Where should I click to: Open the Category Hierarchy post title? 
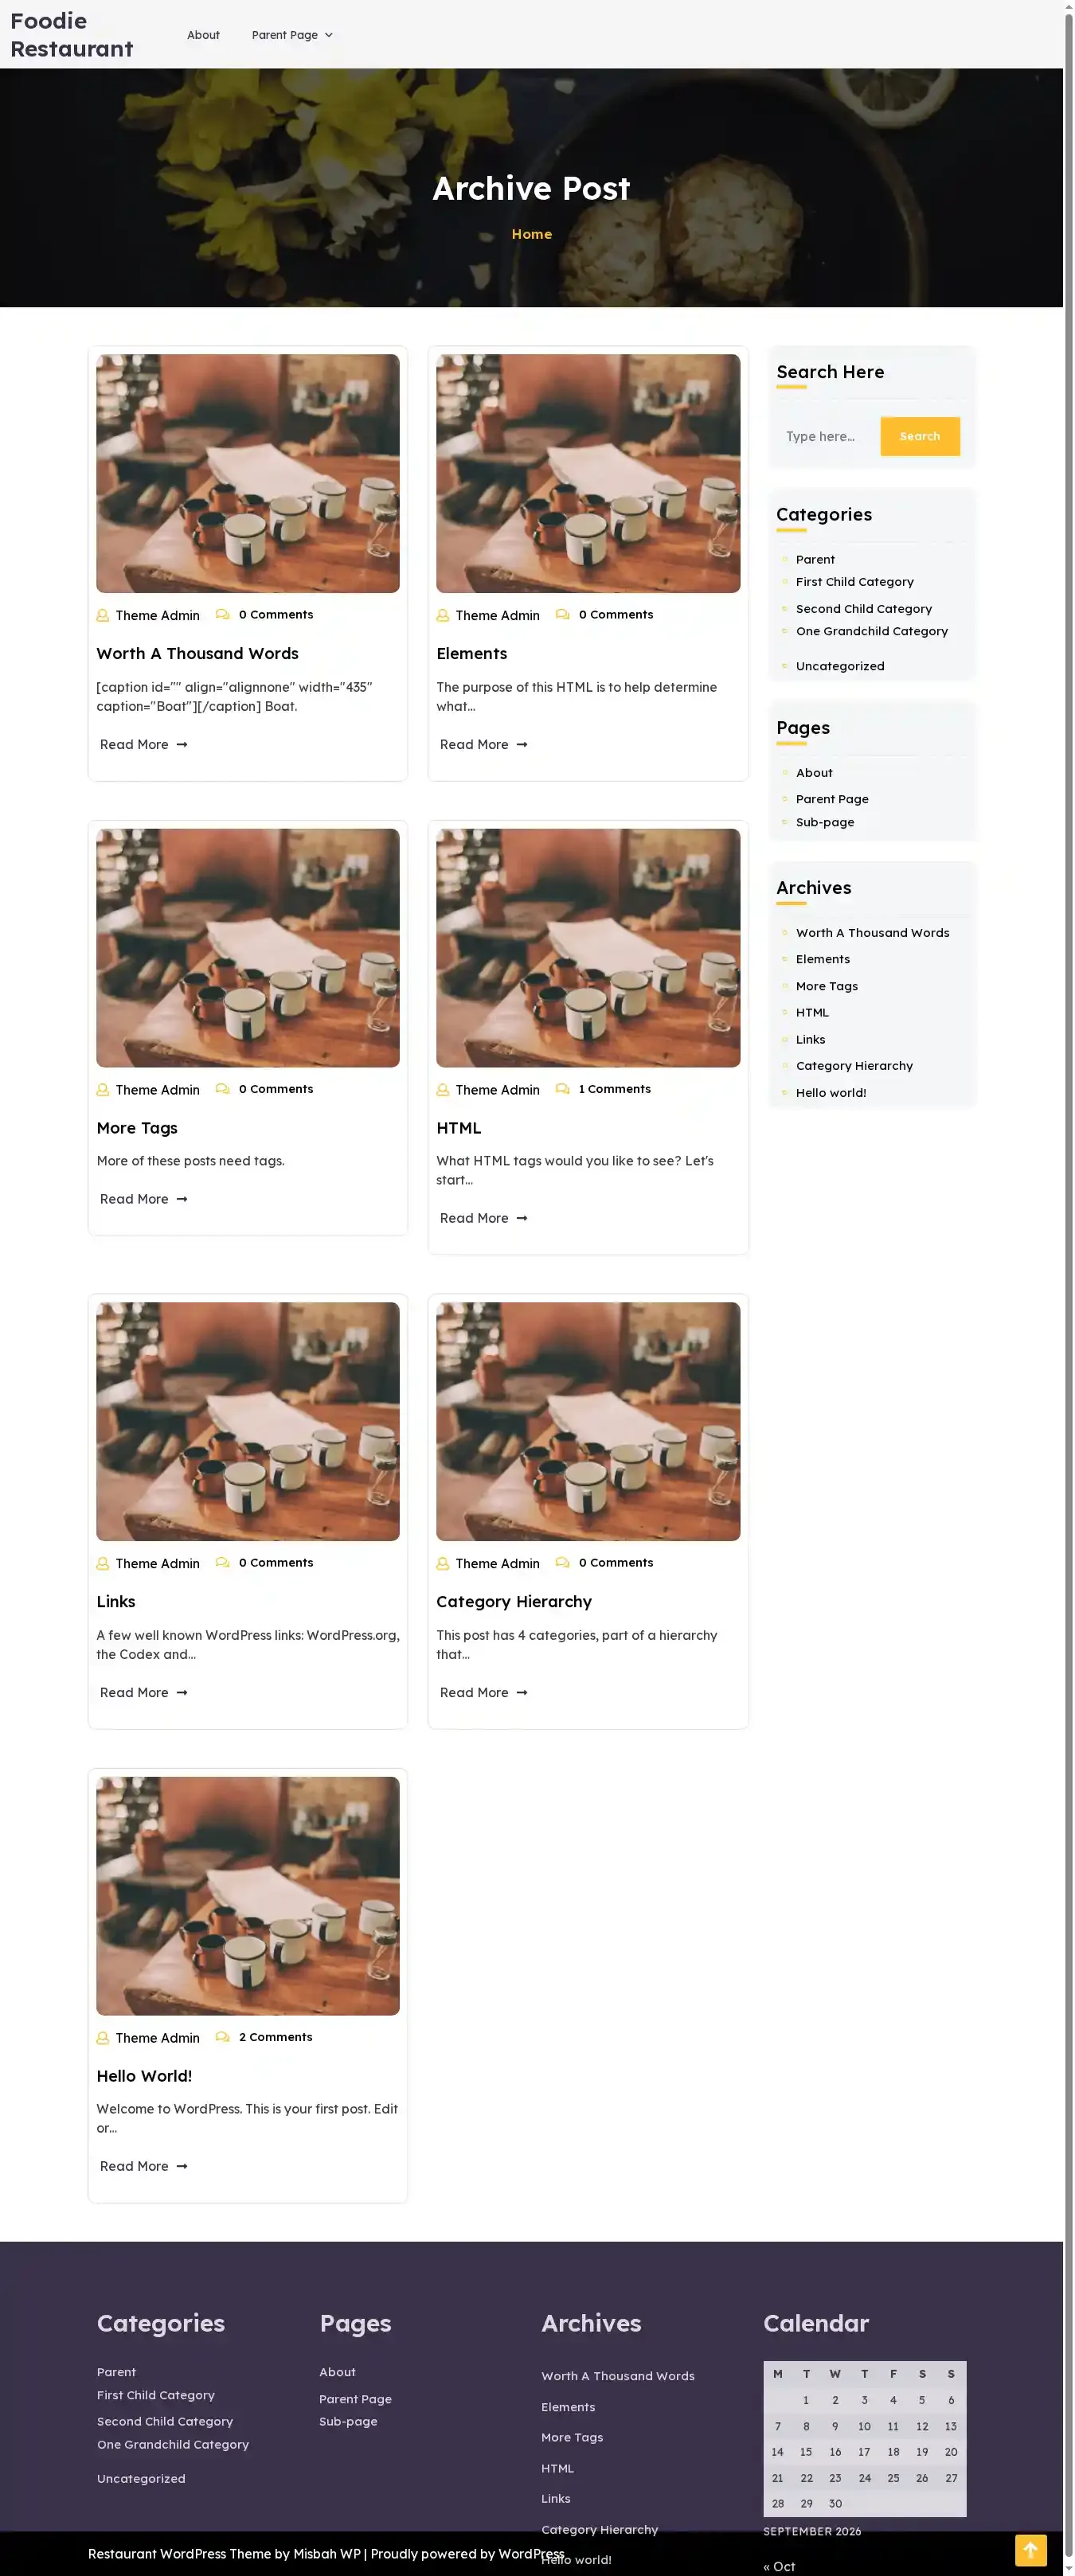[x=513, y=1601]
